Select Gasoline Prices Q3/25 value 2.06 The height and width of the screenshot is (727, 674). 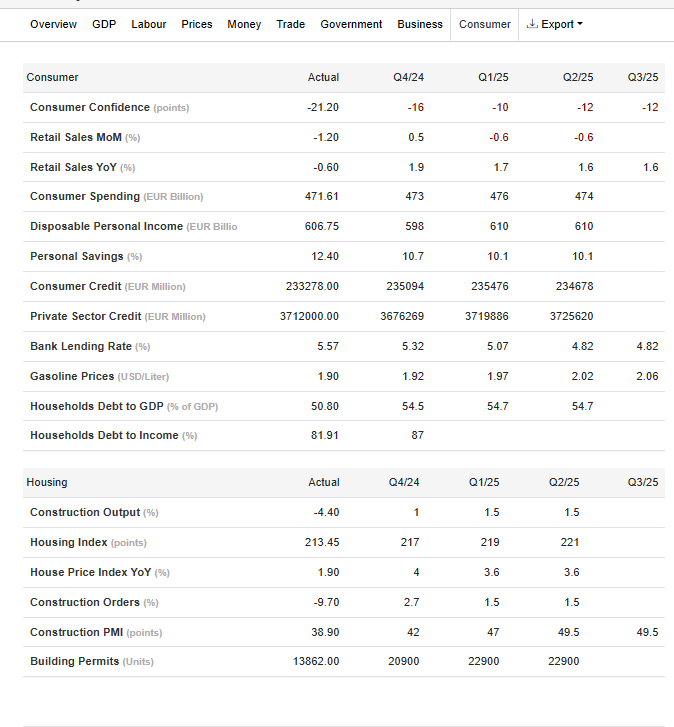click(647, 376)
